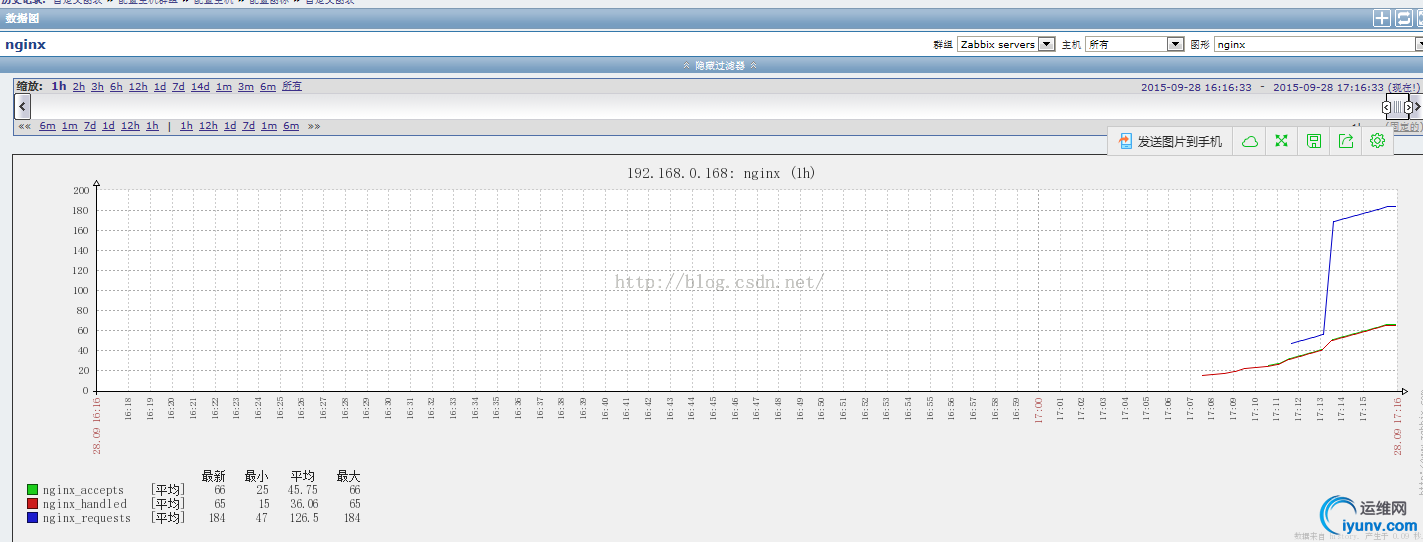Click the «« jump-back arrows
Viewport: 1423px width, 542px height.
[x=25, y=126]
